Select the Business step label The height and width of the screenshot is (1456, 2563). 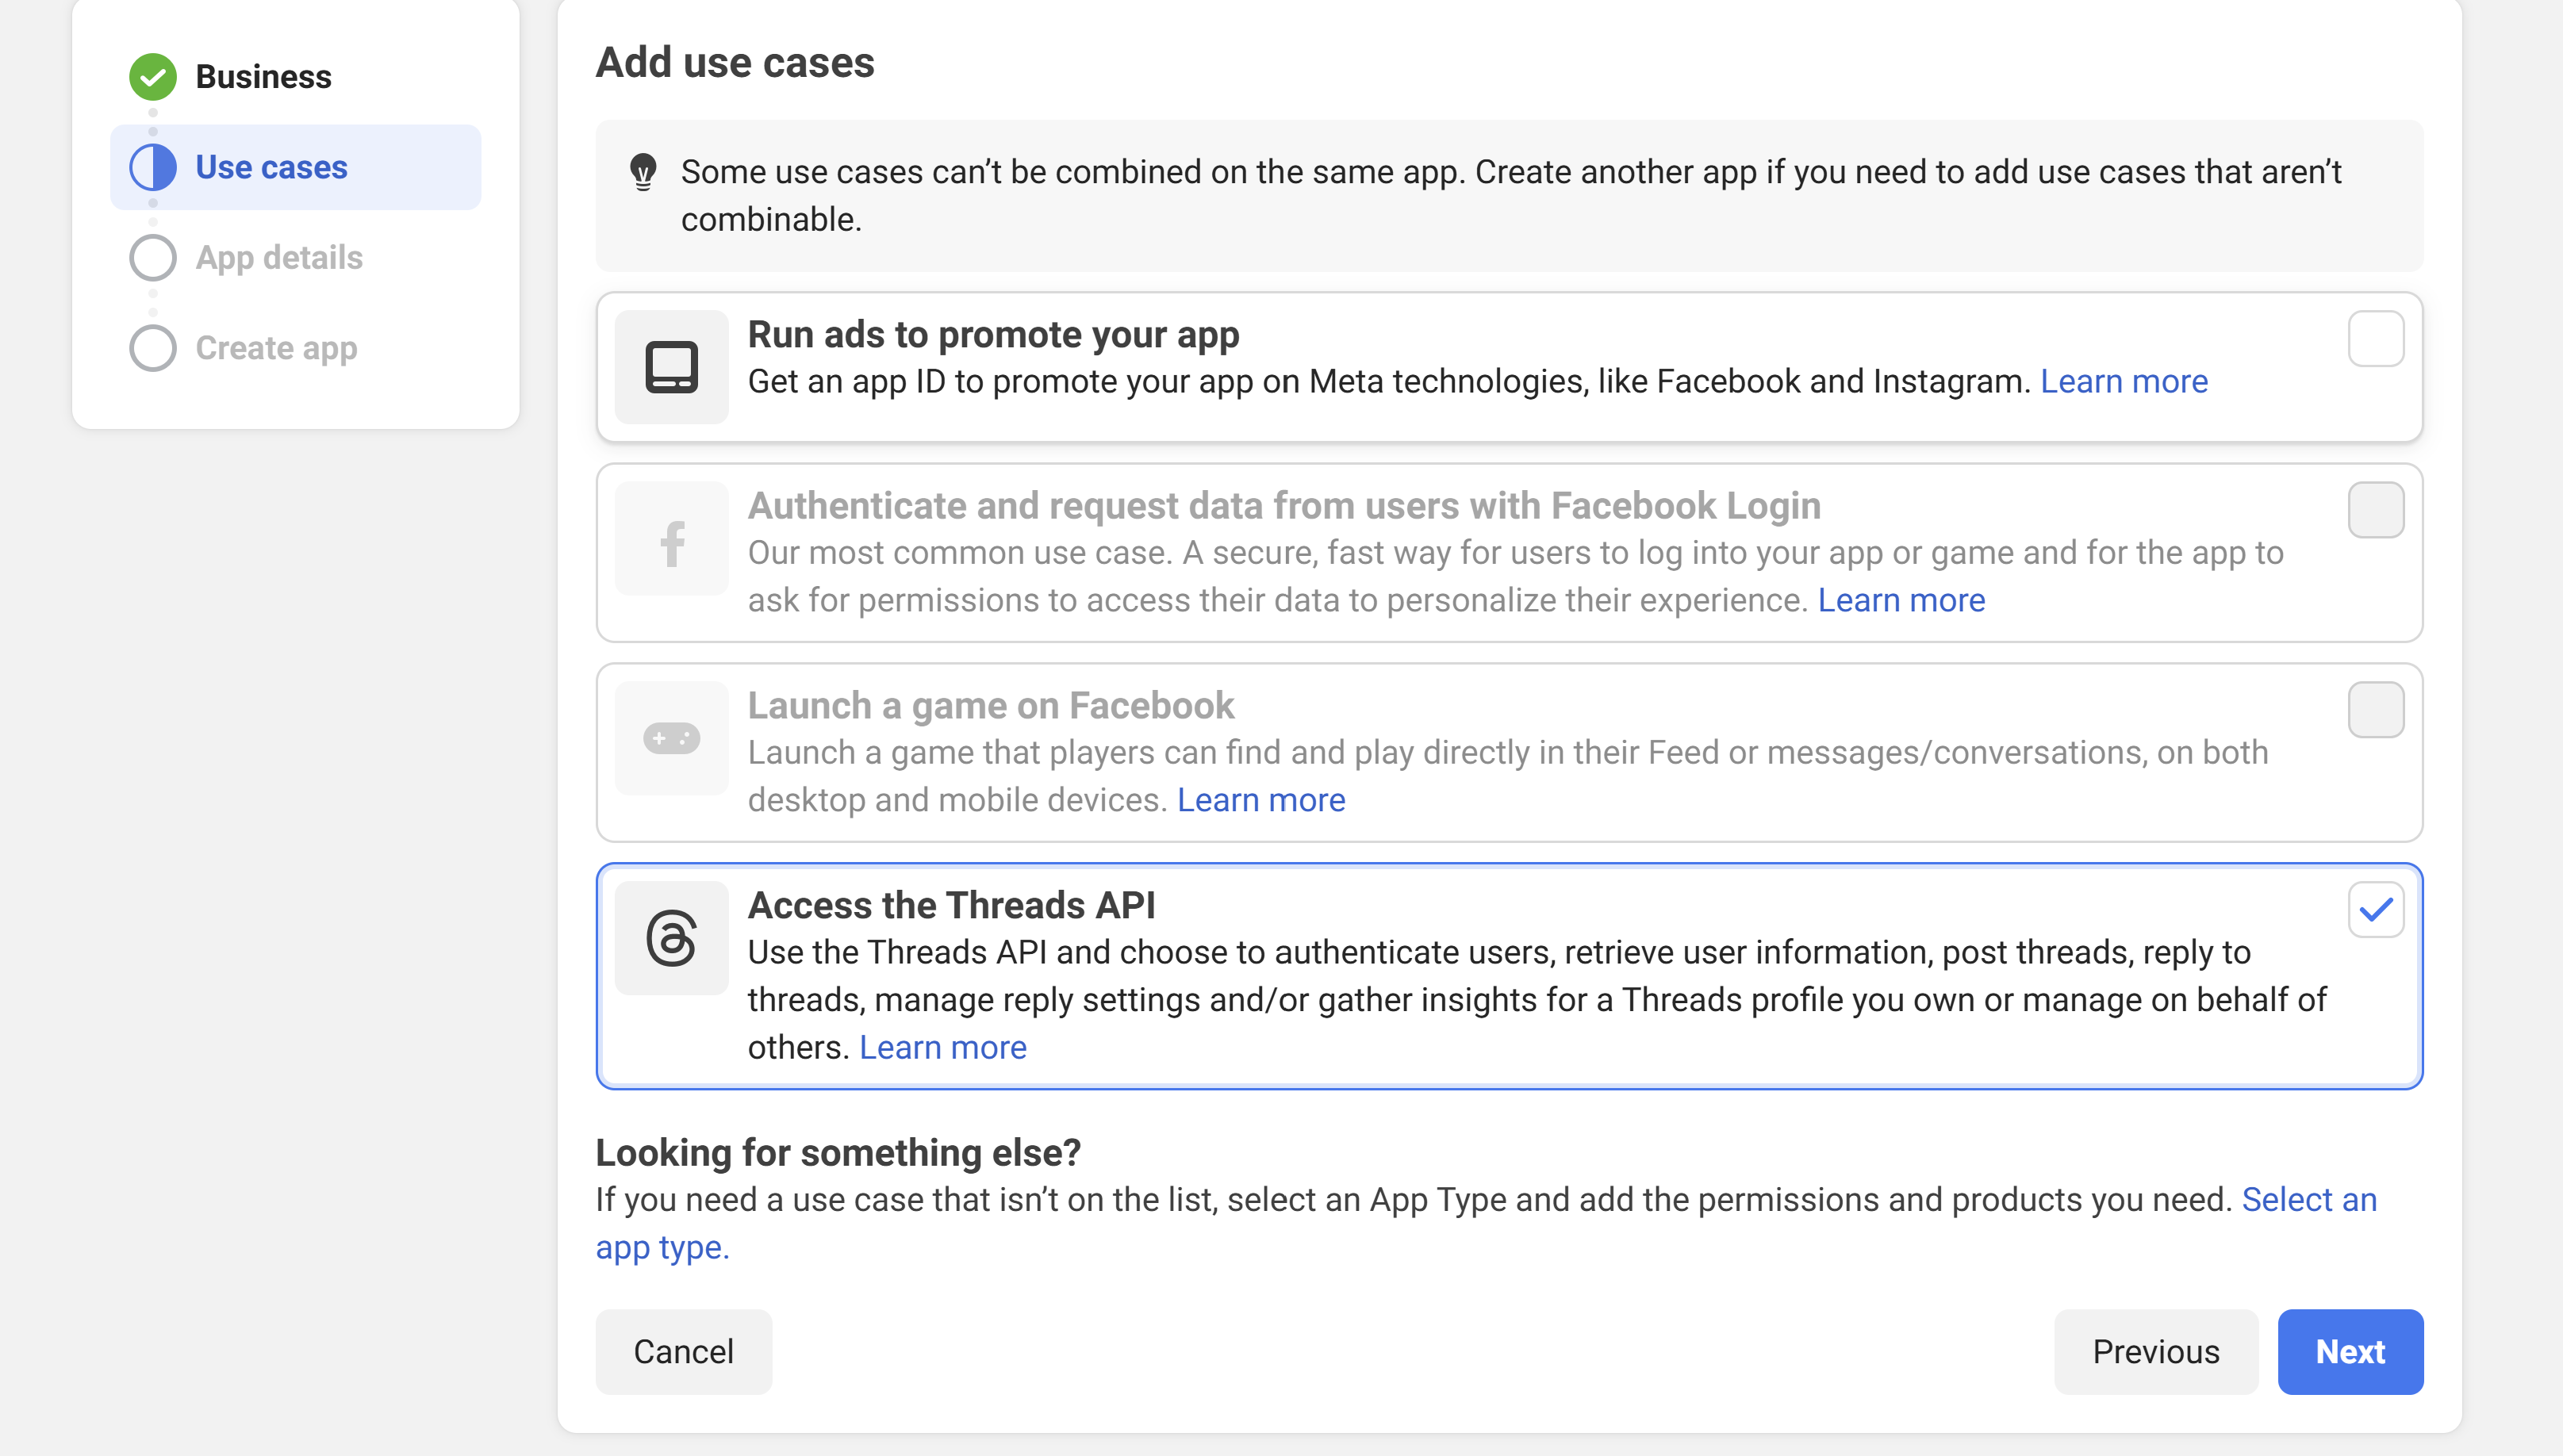click(x=263, y=77)
